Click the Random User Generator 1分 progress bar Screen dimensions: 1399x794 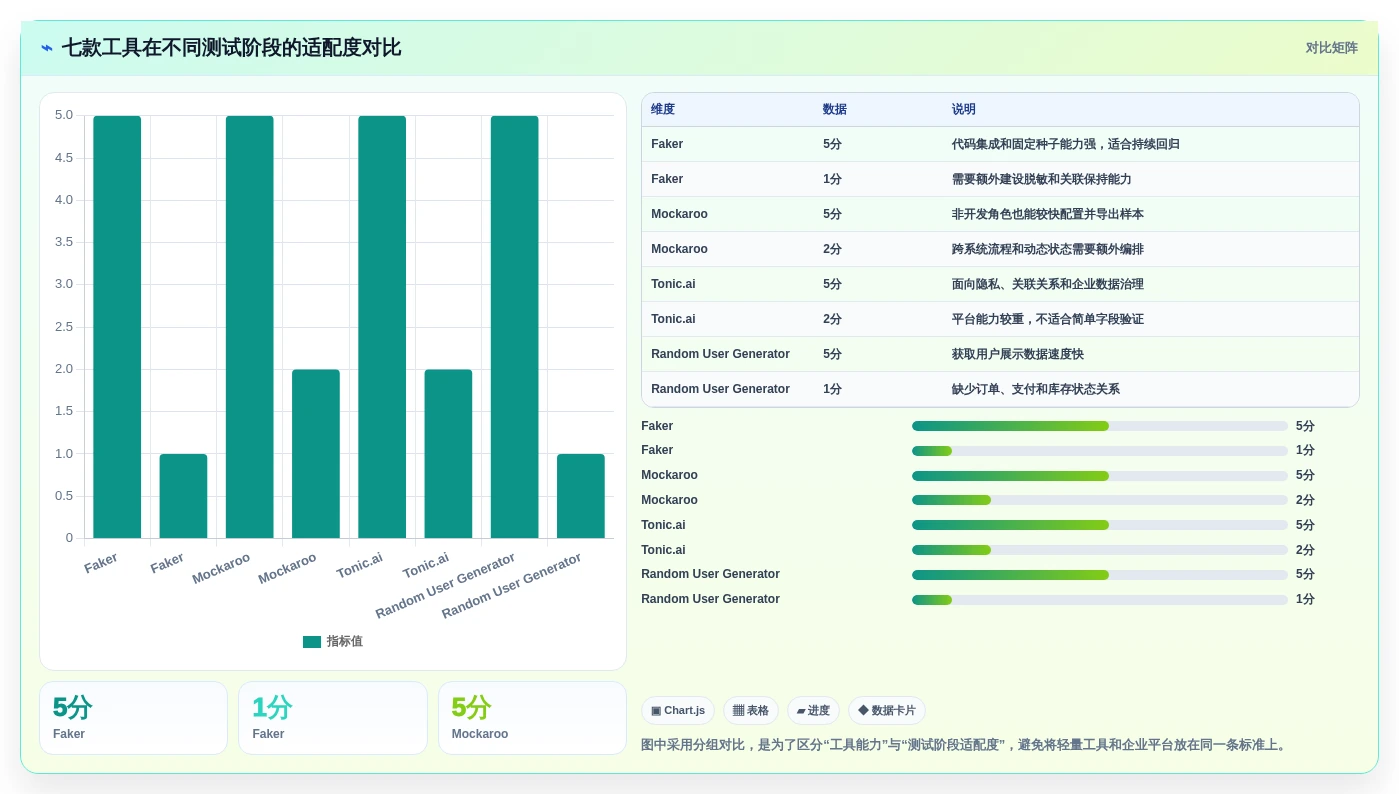[1100, 600]
